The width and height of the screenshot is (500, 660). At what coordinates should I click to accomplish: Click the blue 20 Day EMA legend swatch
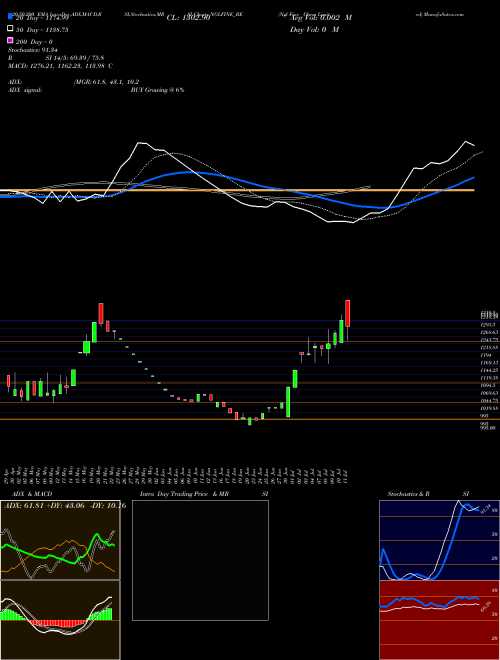click(10, 16)
